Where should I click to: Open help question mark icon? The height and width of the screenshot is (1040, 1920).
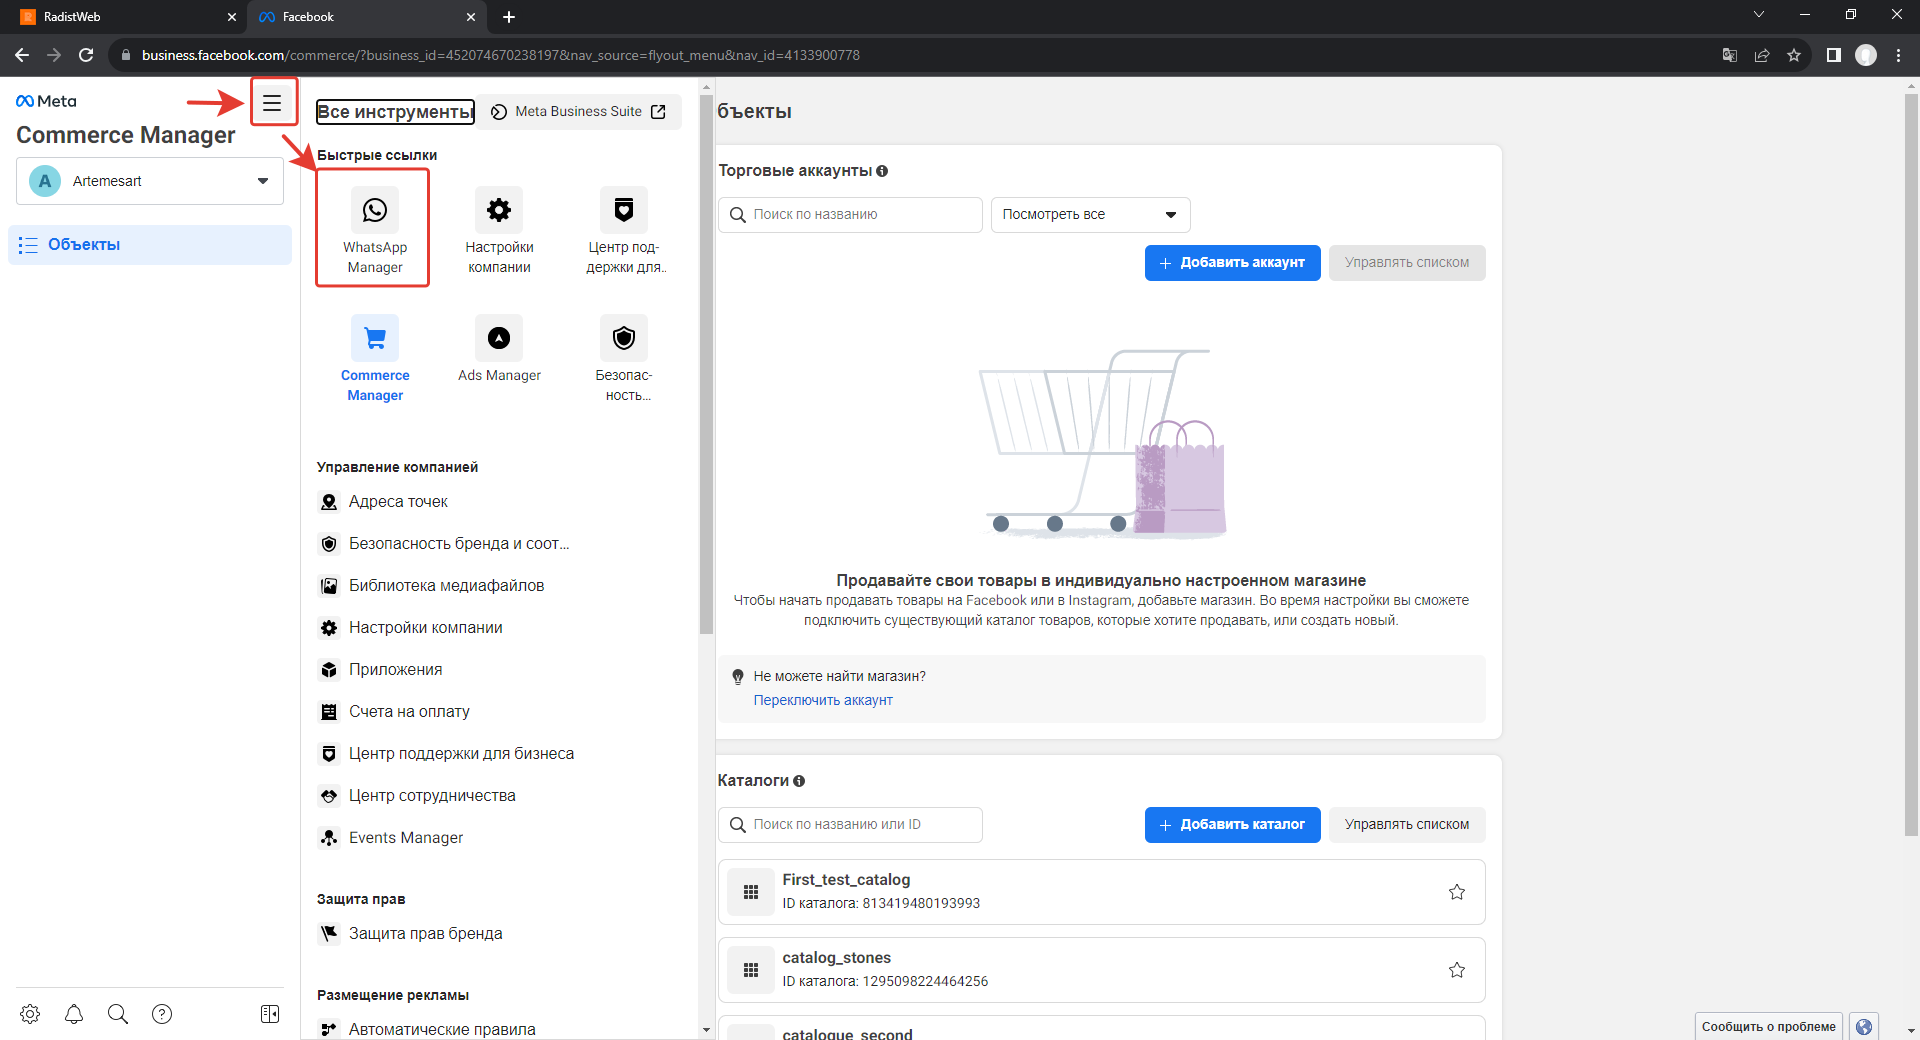coord(162,1014)
